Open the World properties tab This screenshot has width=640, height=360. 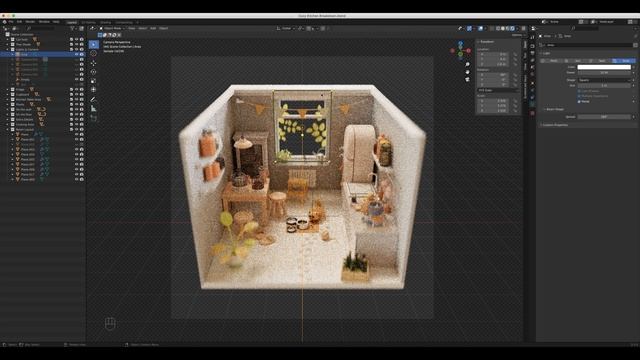tap(532, 75)
